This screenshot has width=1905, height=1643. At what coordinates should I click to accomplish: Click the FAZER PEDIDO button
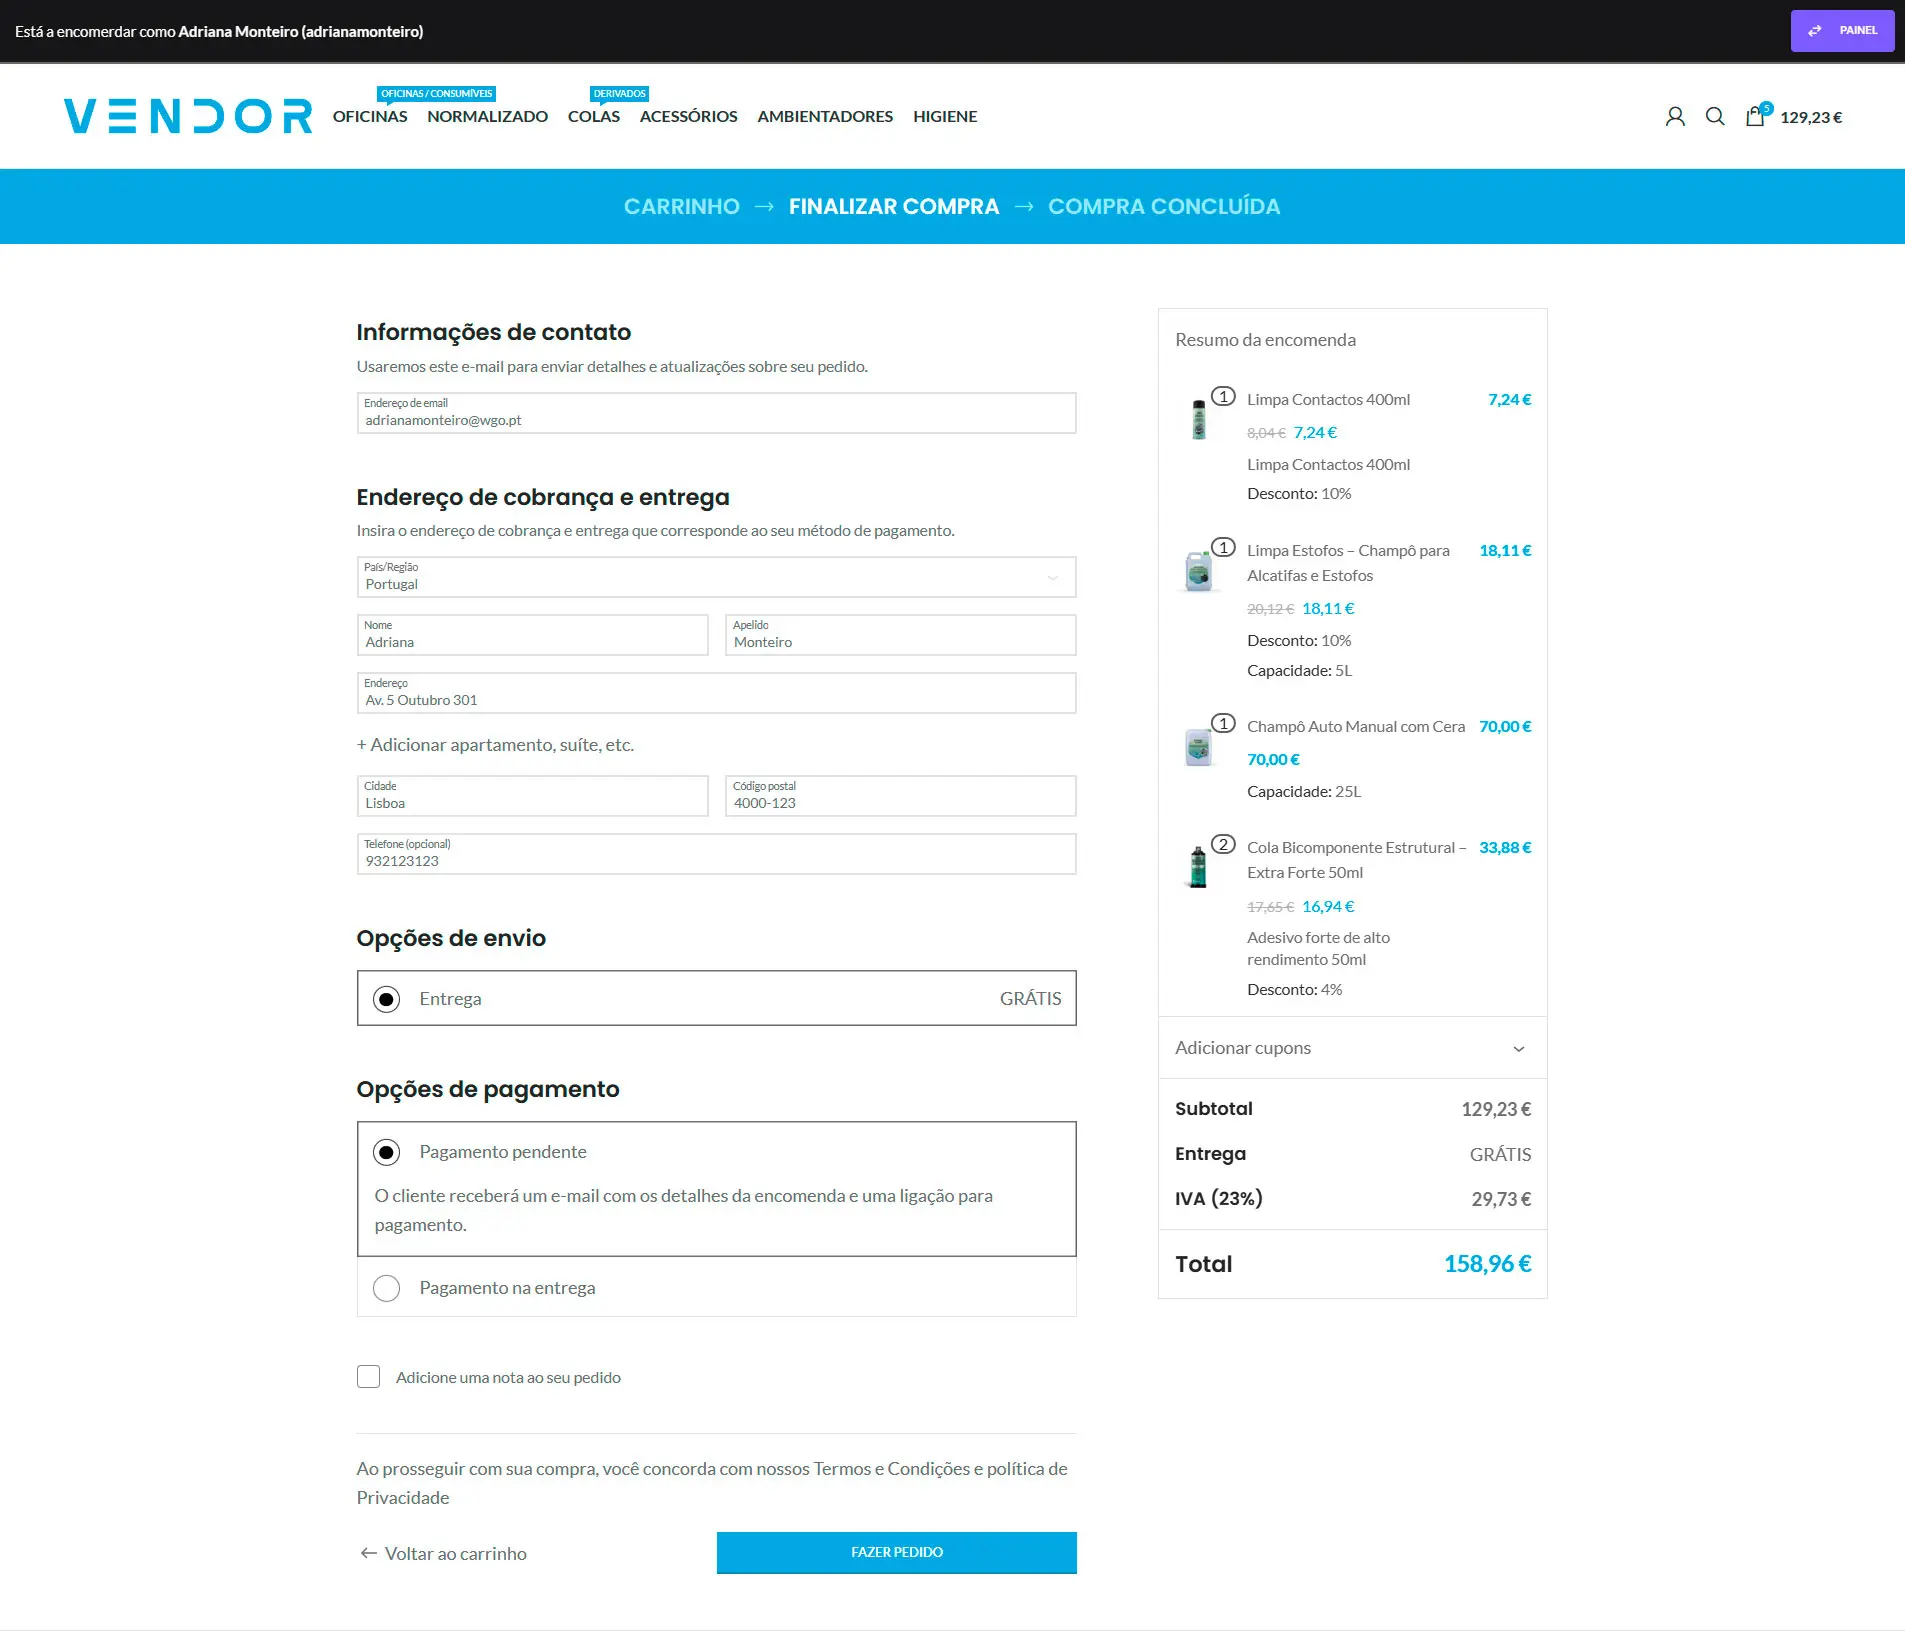click(x=895, y=1552)
